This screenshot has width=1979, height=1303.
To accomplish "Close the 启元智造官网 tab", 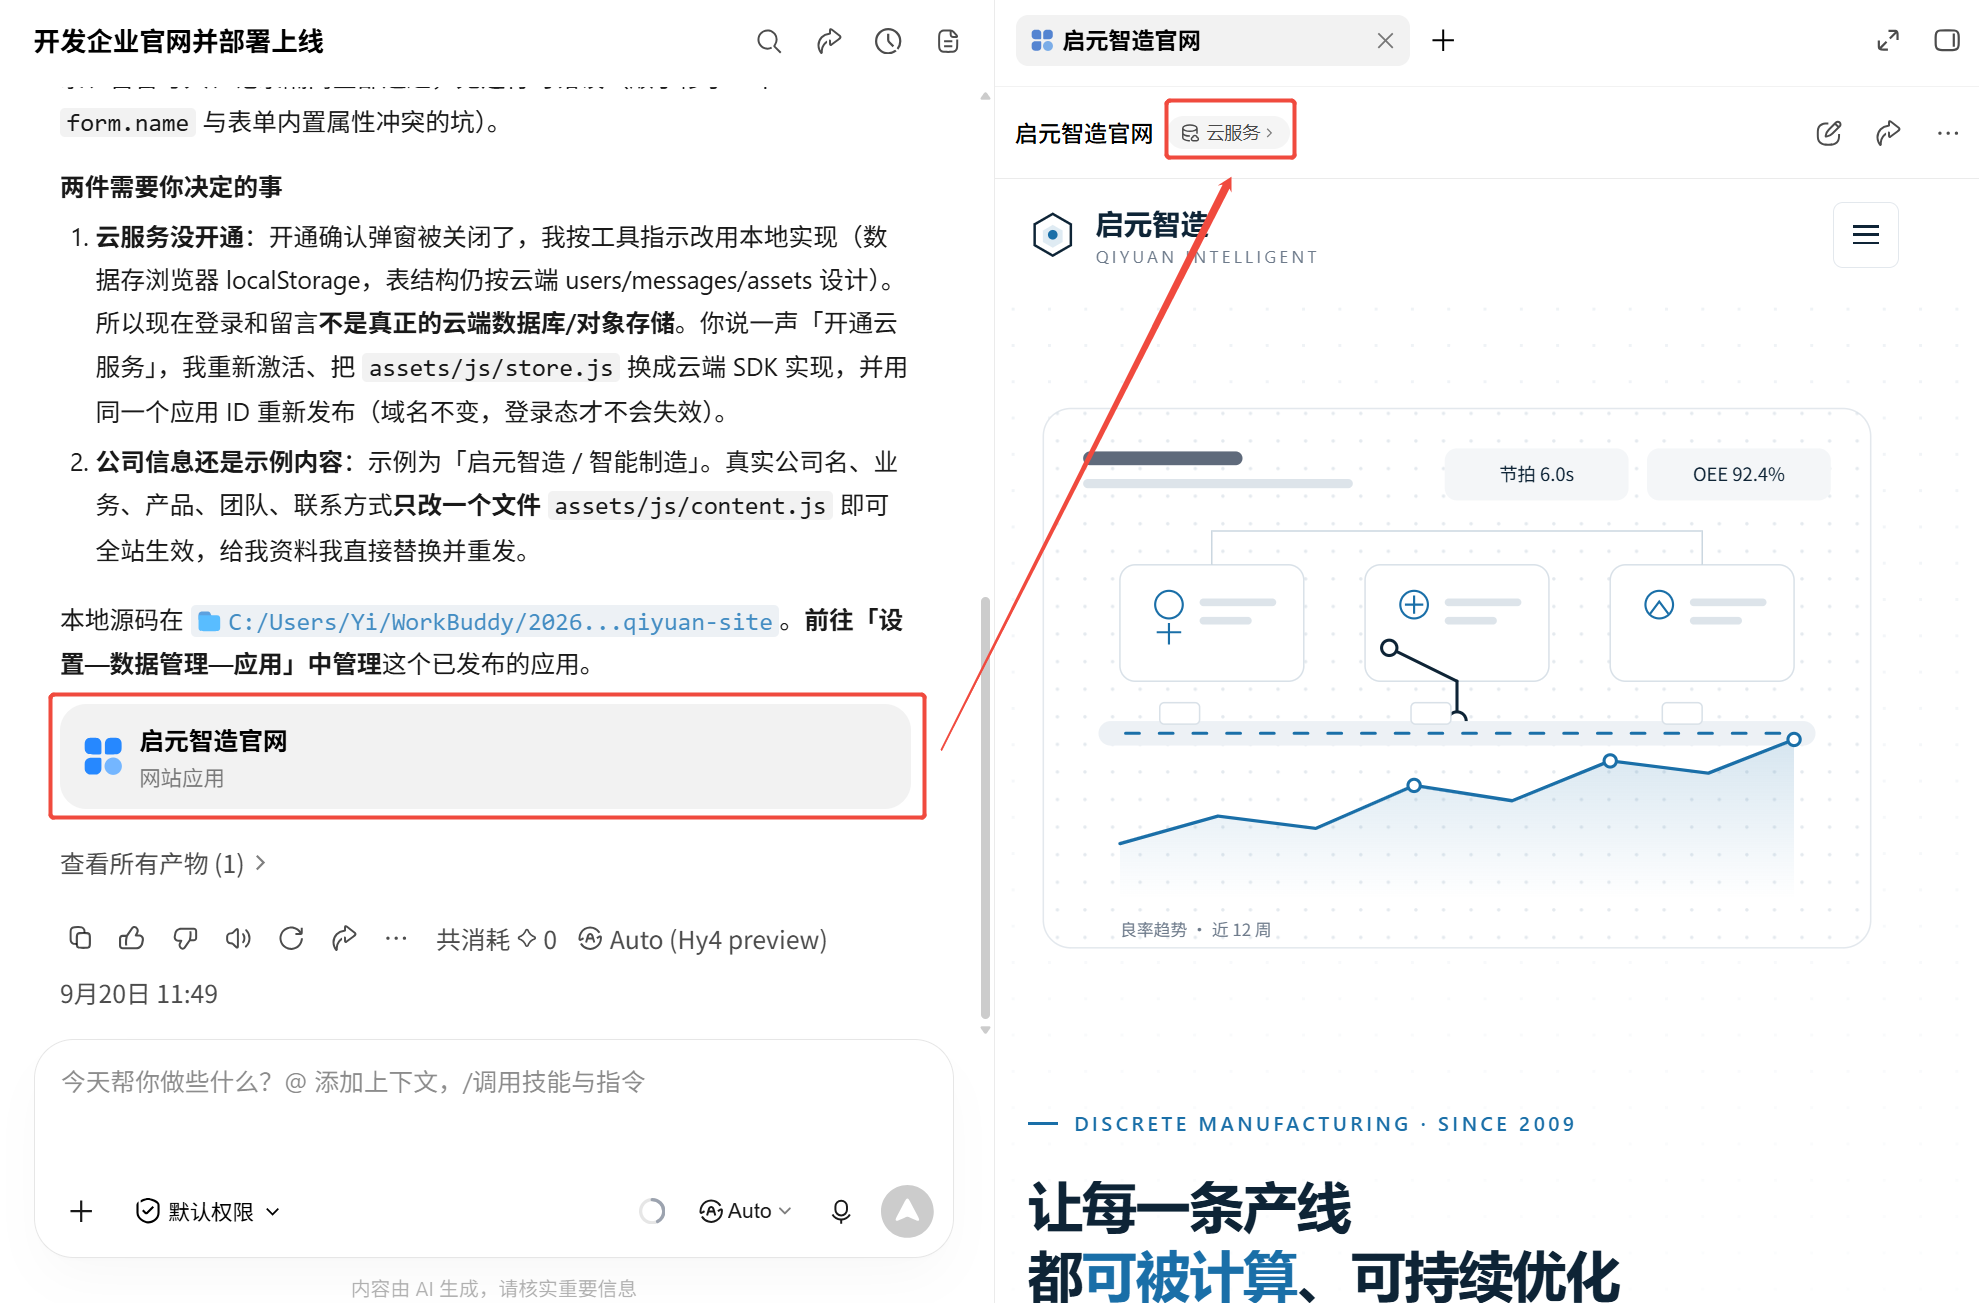I will pyautogui.click(x=1385, y=41).
